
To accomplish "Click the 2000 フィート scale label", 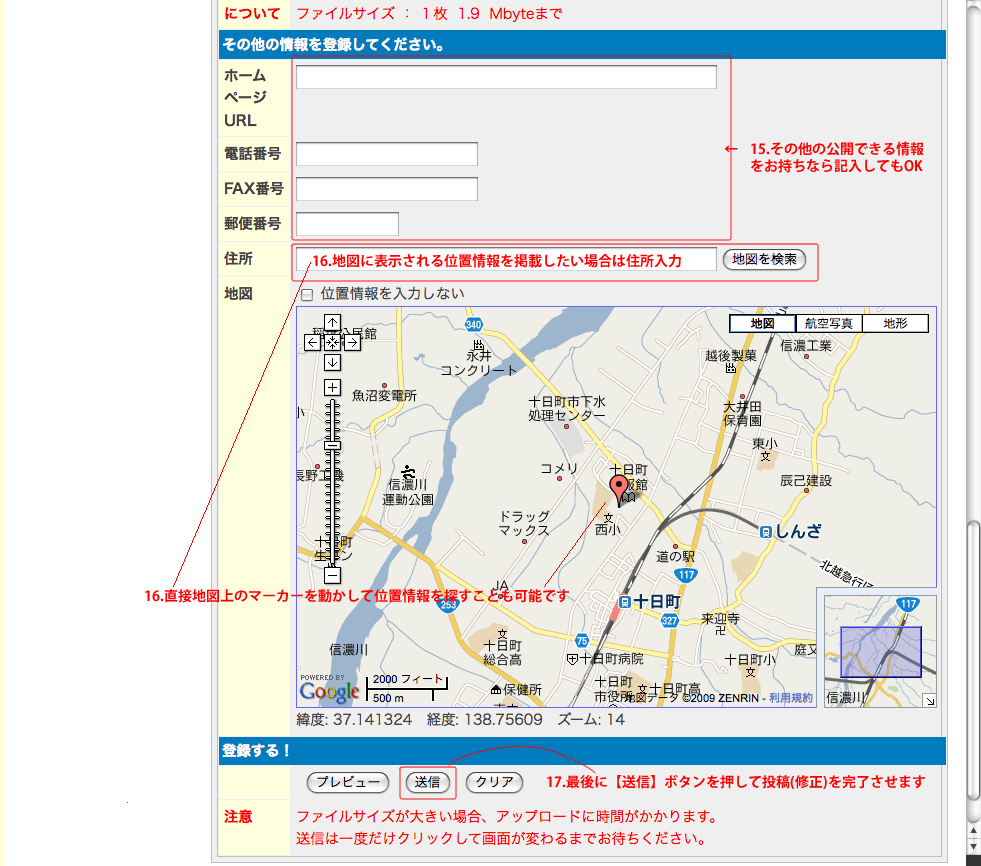I will (x=408, y=680).
